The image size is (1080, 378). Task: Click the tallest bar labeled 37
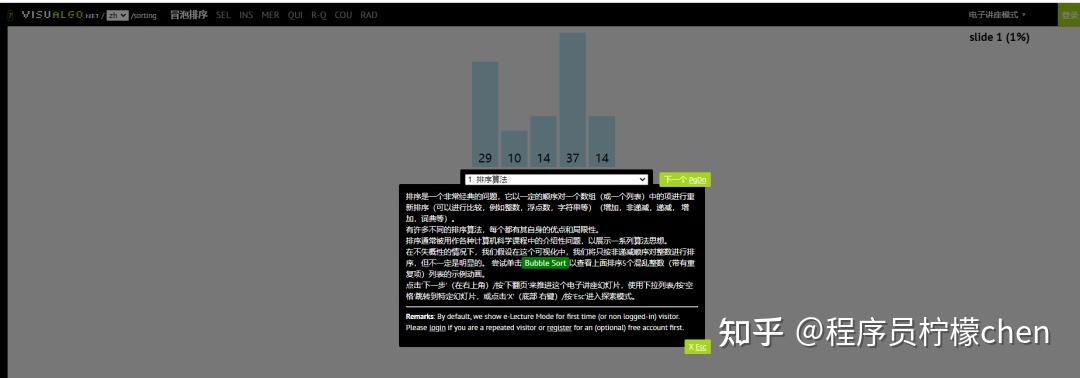coord(572,100)
